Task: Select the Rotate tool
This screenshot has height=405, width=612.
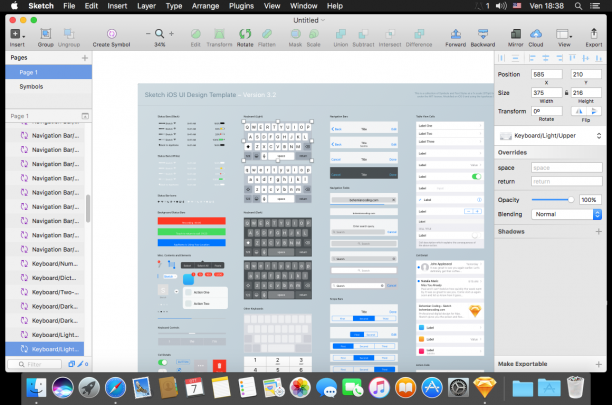Action: point(245,34)
